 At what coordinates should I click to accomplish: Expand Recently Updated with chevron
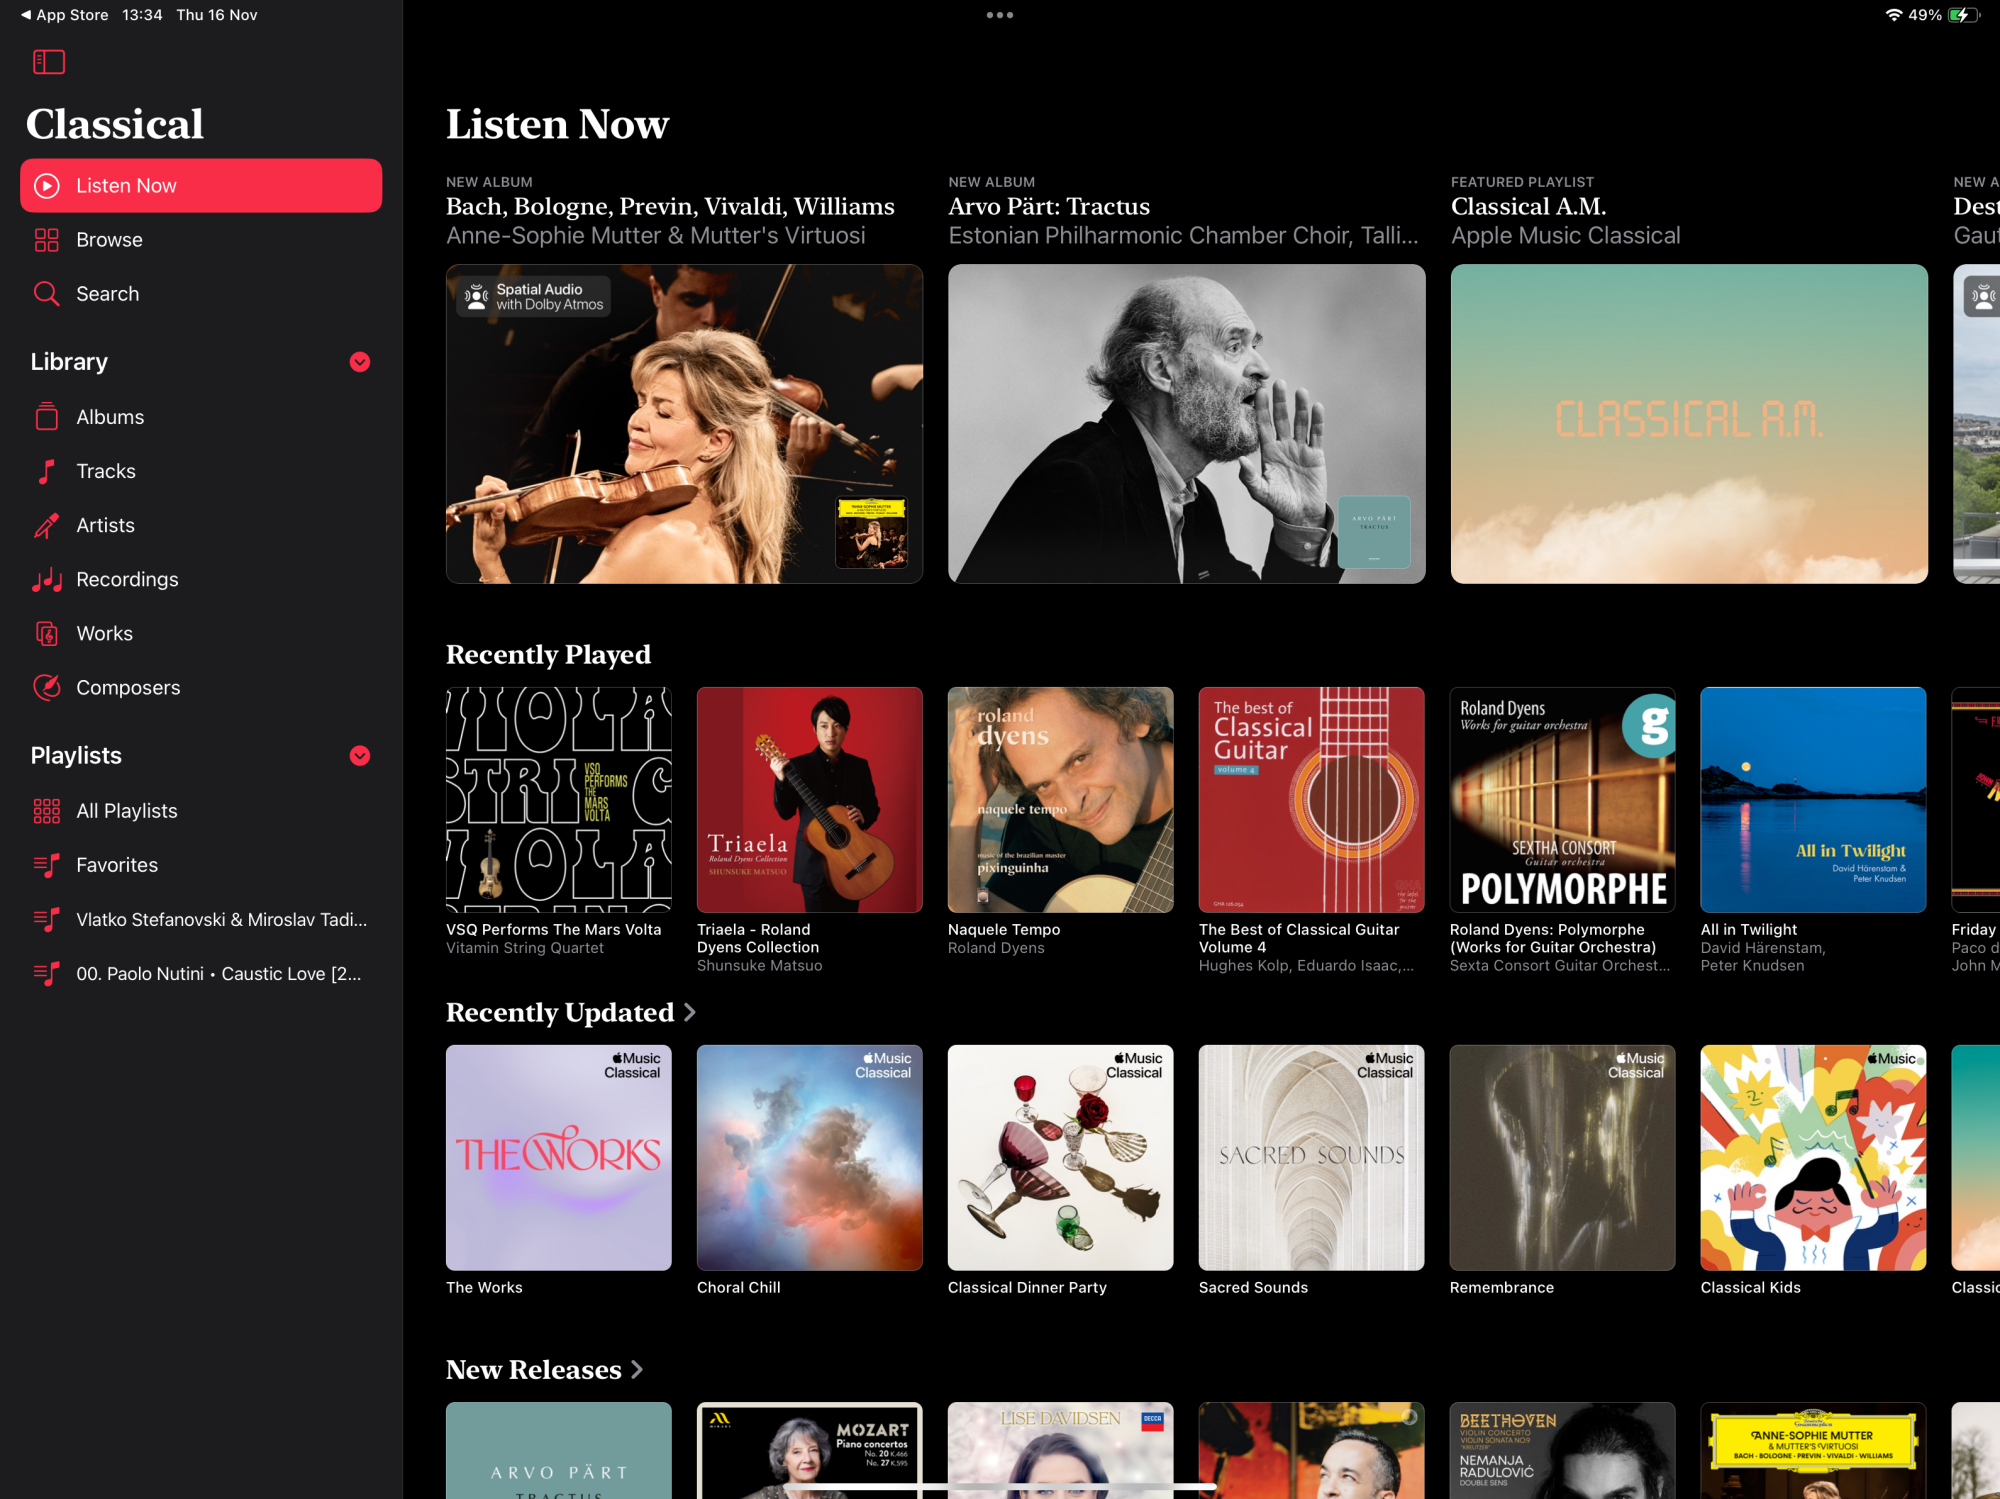(690, 1013)
